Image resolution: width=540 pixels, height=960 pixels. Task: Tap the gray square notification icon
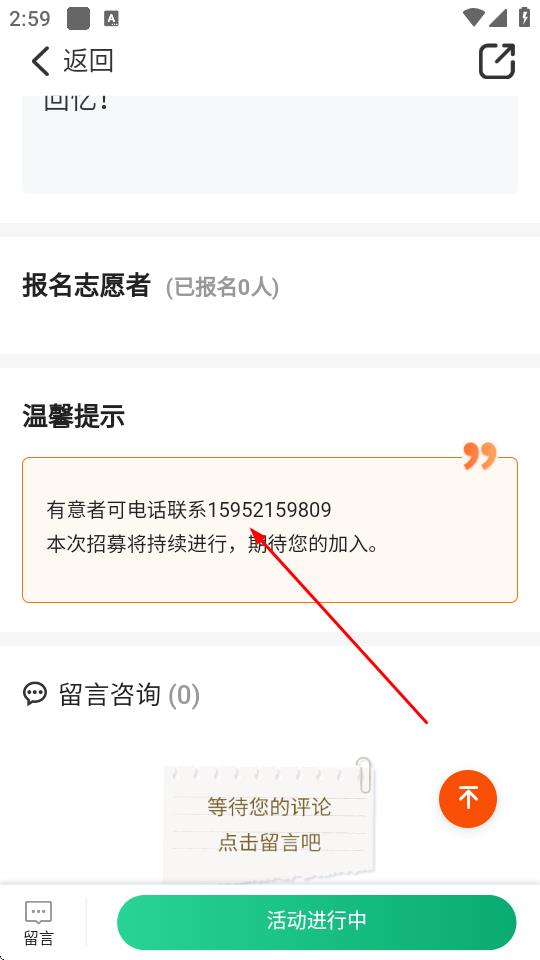click(x=78, y=19)
